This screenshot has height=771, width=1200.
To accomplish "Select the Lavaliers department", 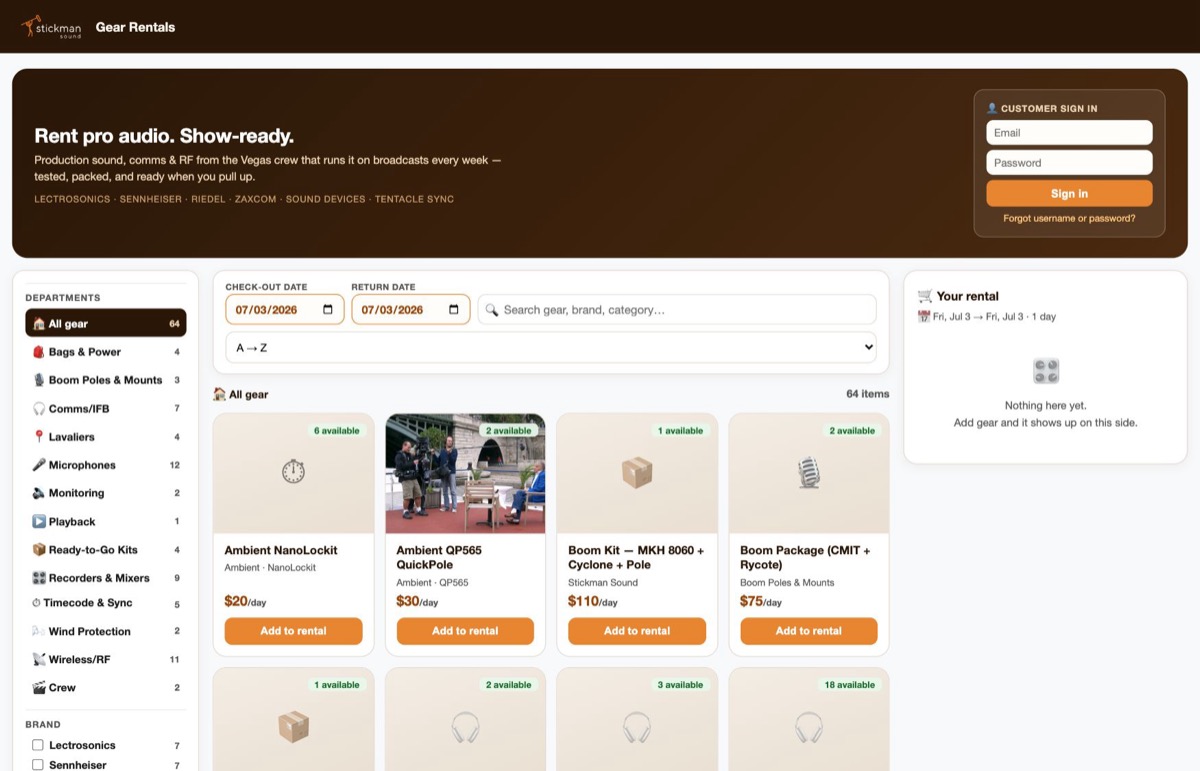I will [106, 437].
